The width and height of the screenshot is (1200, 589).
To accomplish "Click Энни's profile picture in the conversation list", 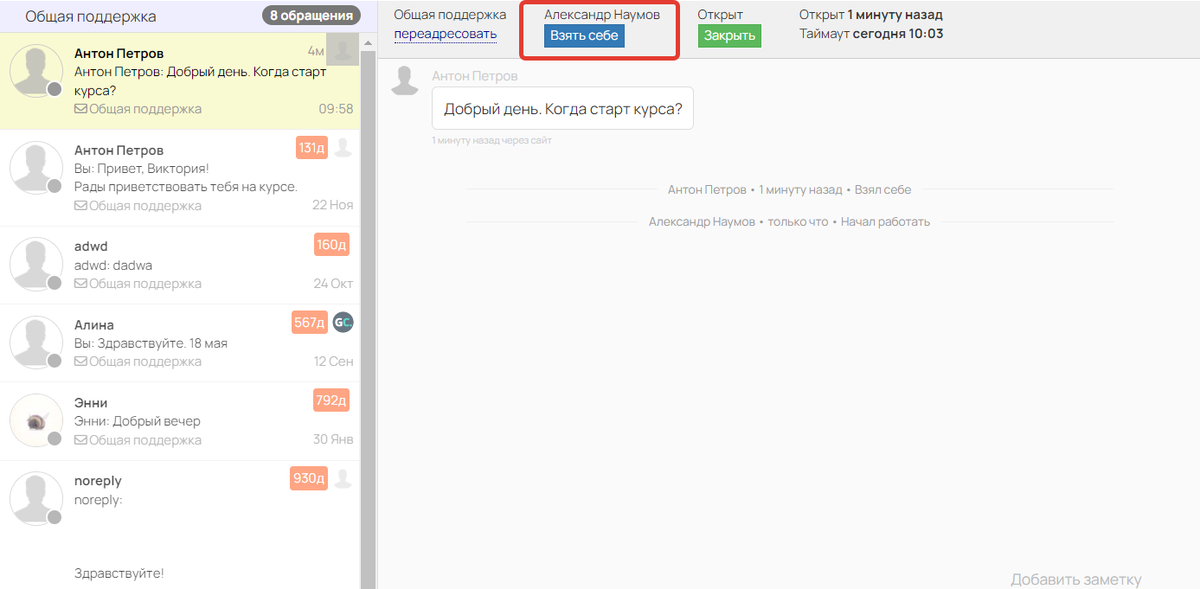I will click(x=37, y=420).
